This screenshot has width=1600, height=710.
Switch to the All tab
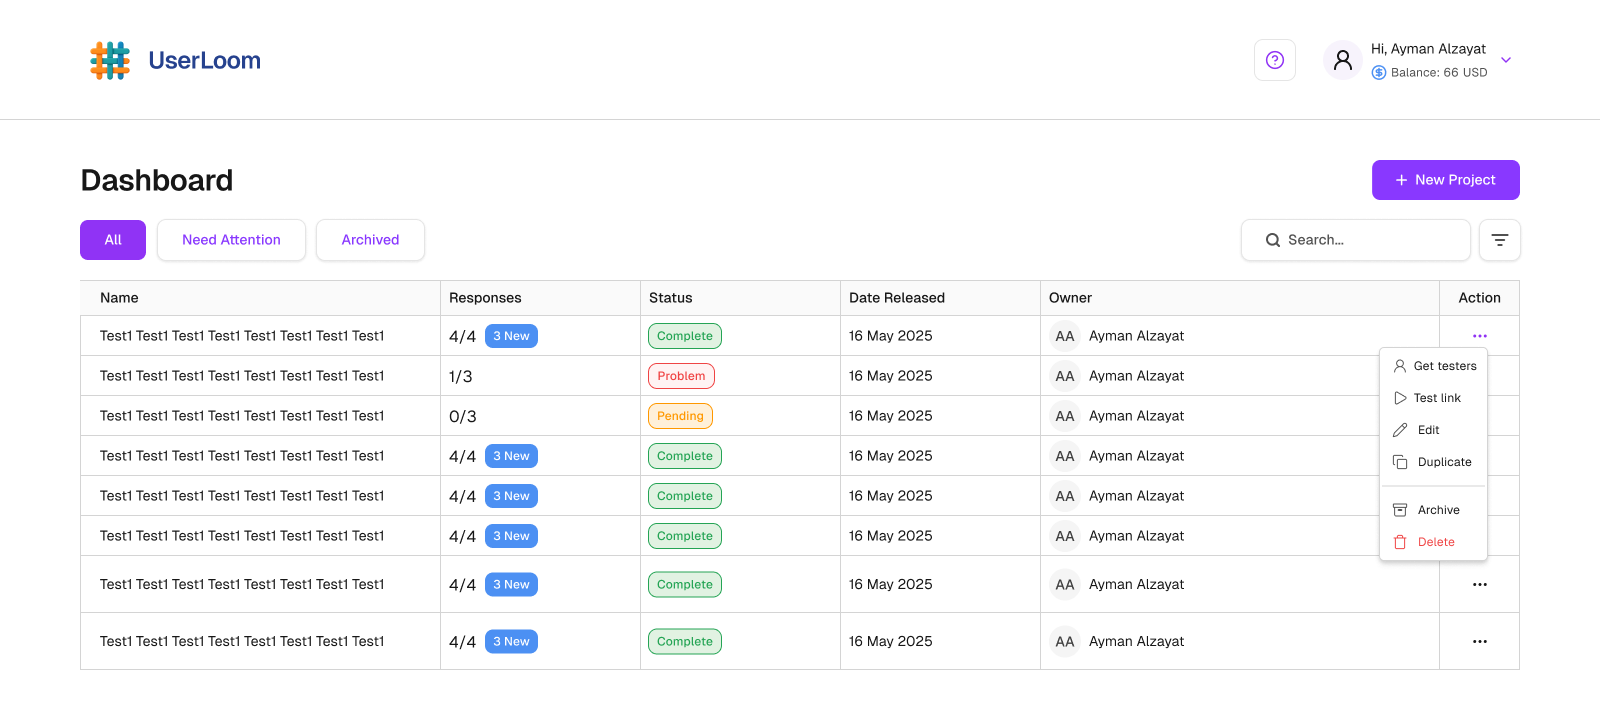coord(113,240)
